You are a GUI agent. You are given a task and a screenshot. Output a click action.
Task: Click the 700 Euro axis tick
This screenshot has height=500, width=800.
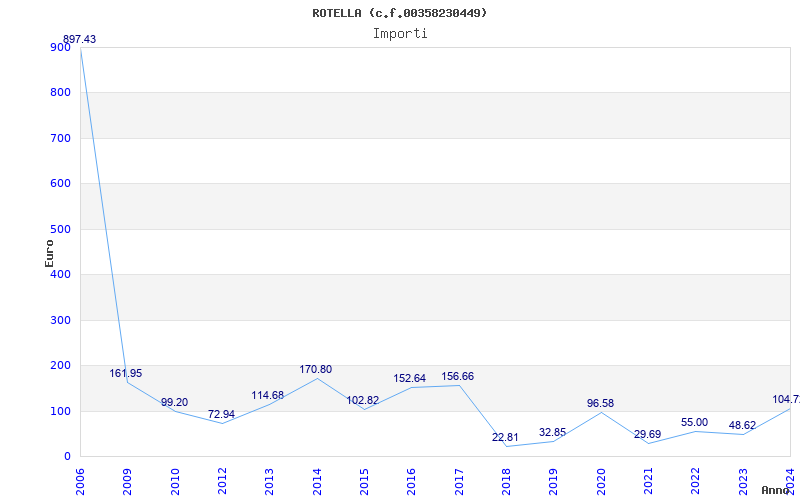tap(60, 138)
